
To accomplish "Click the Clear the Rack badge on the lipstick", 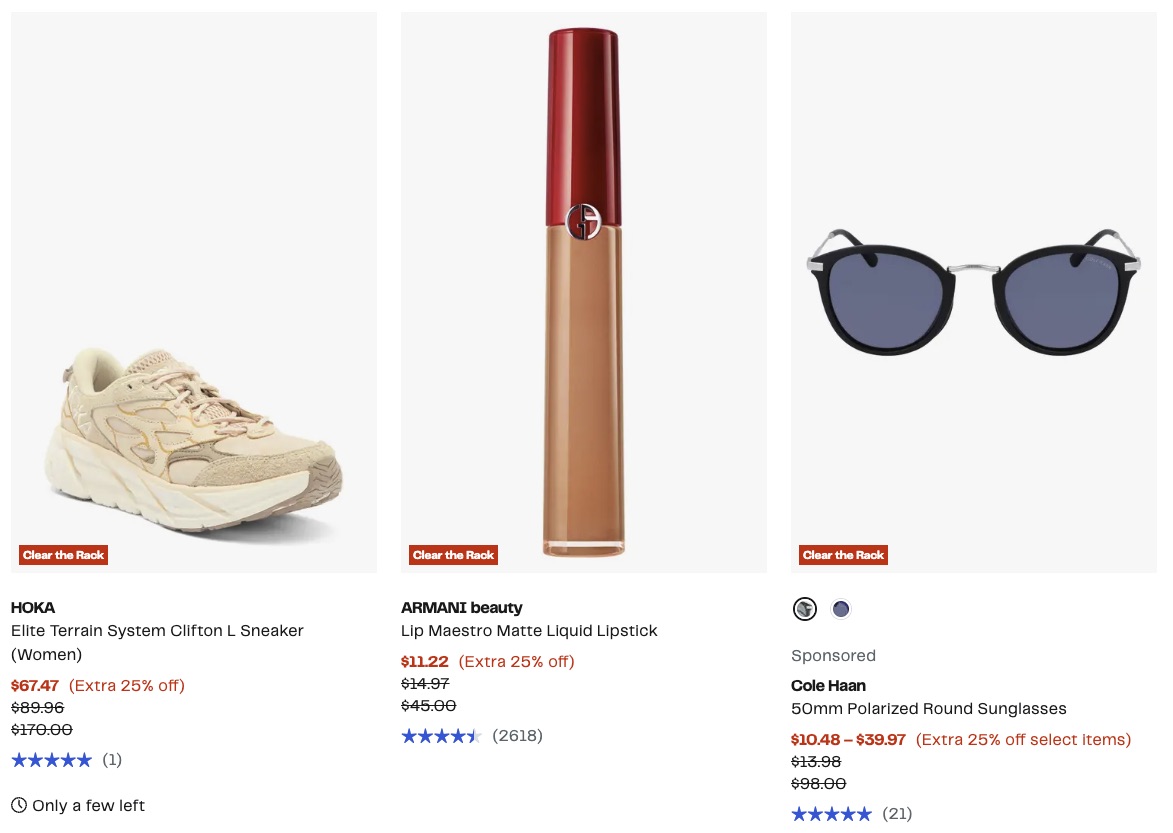I will (x=453, y=554).
